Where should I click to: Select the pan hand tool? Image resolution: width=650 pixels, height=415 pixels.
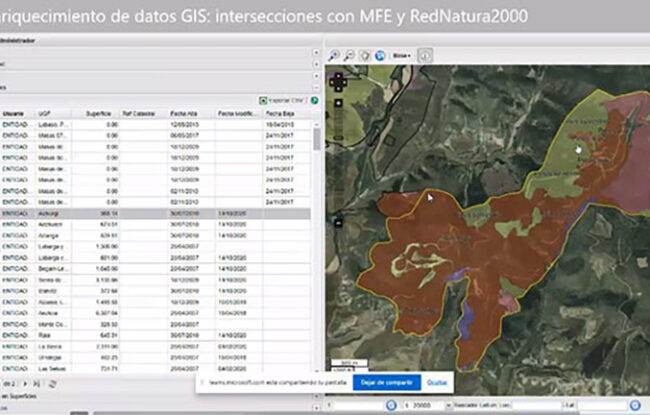(364, 56)
